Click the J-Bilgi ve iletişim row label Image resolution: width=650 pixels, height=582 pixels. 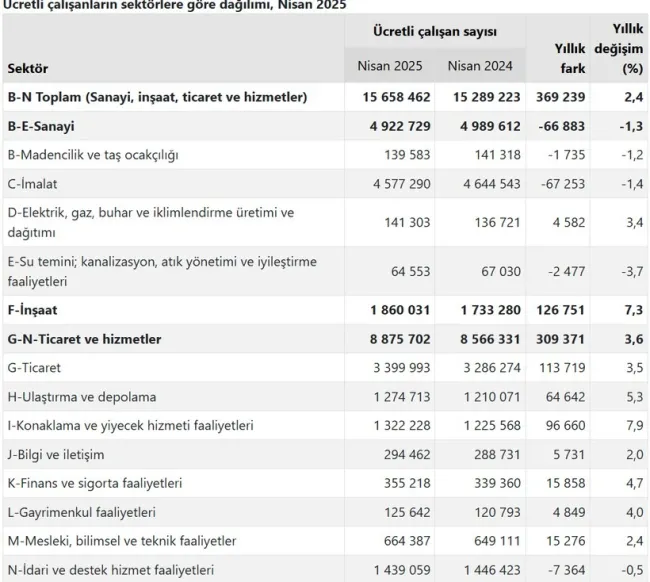(x=56, y=454)
